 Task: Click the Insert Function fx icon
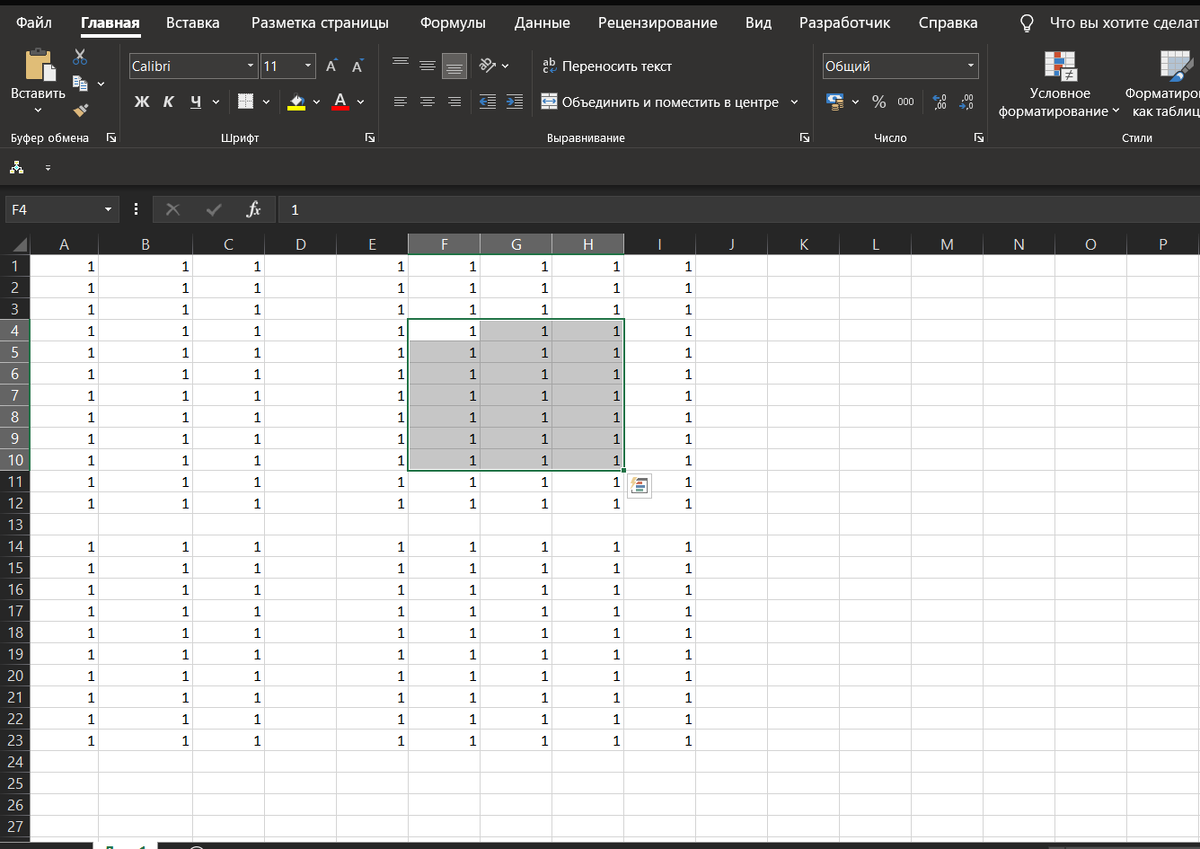[254, 210]
